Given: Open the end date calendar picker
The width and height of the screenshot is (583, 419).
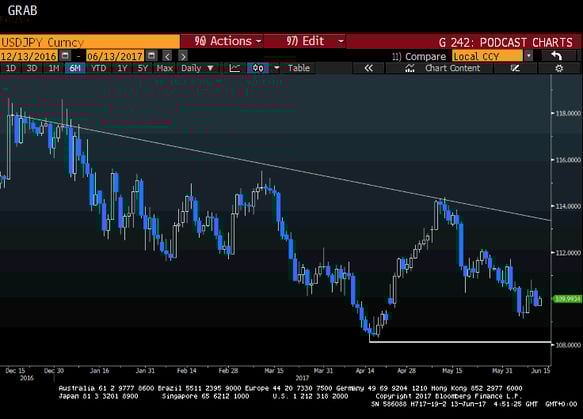Looking at the screenshot, I should [x=151, y=56].
